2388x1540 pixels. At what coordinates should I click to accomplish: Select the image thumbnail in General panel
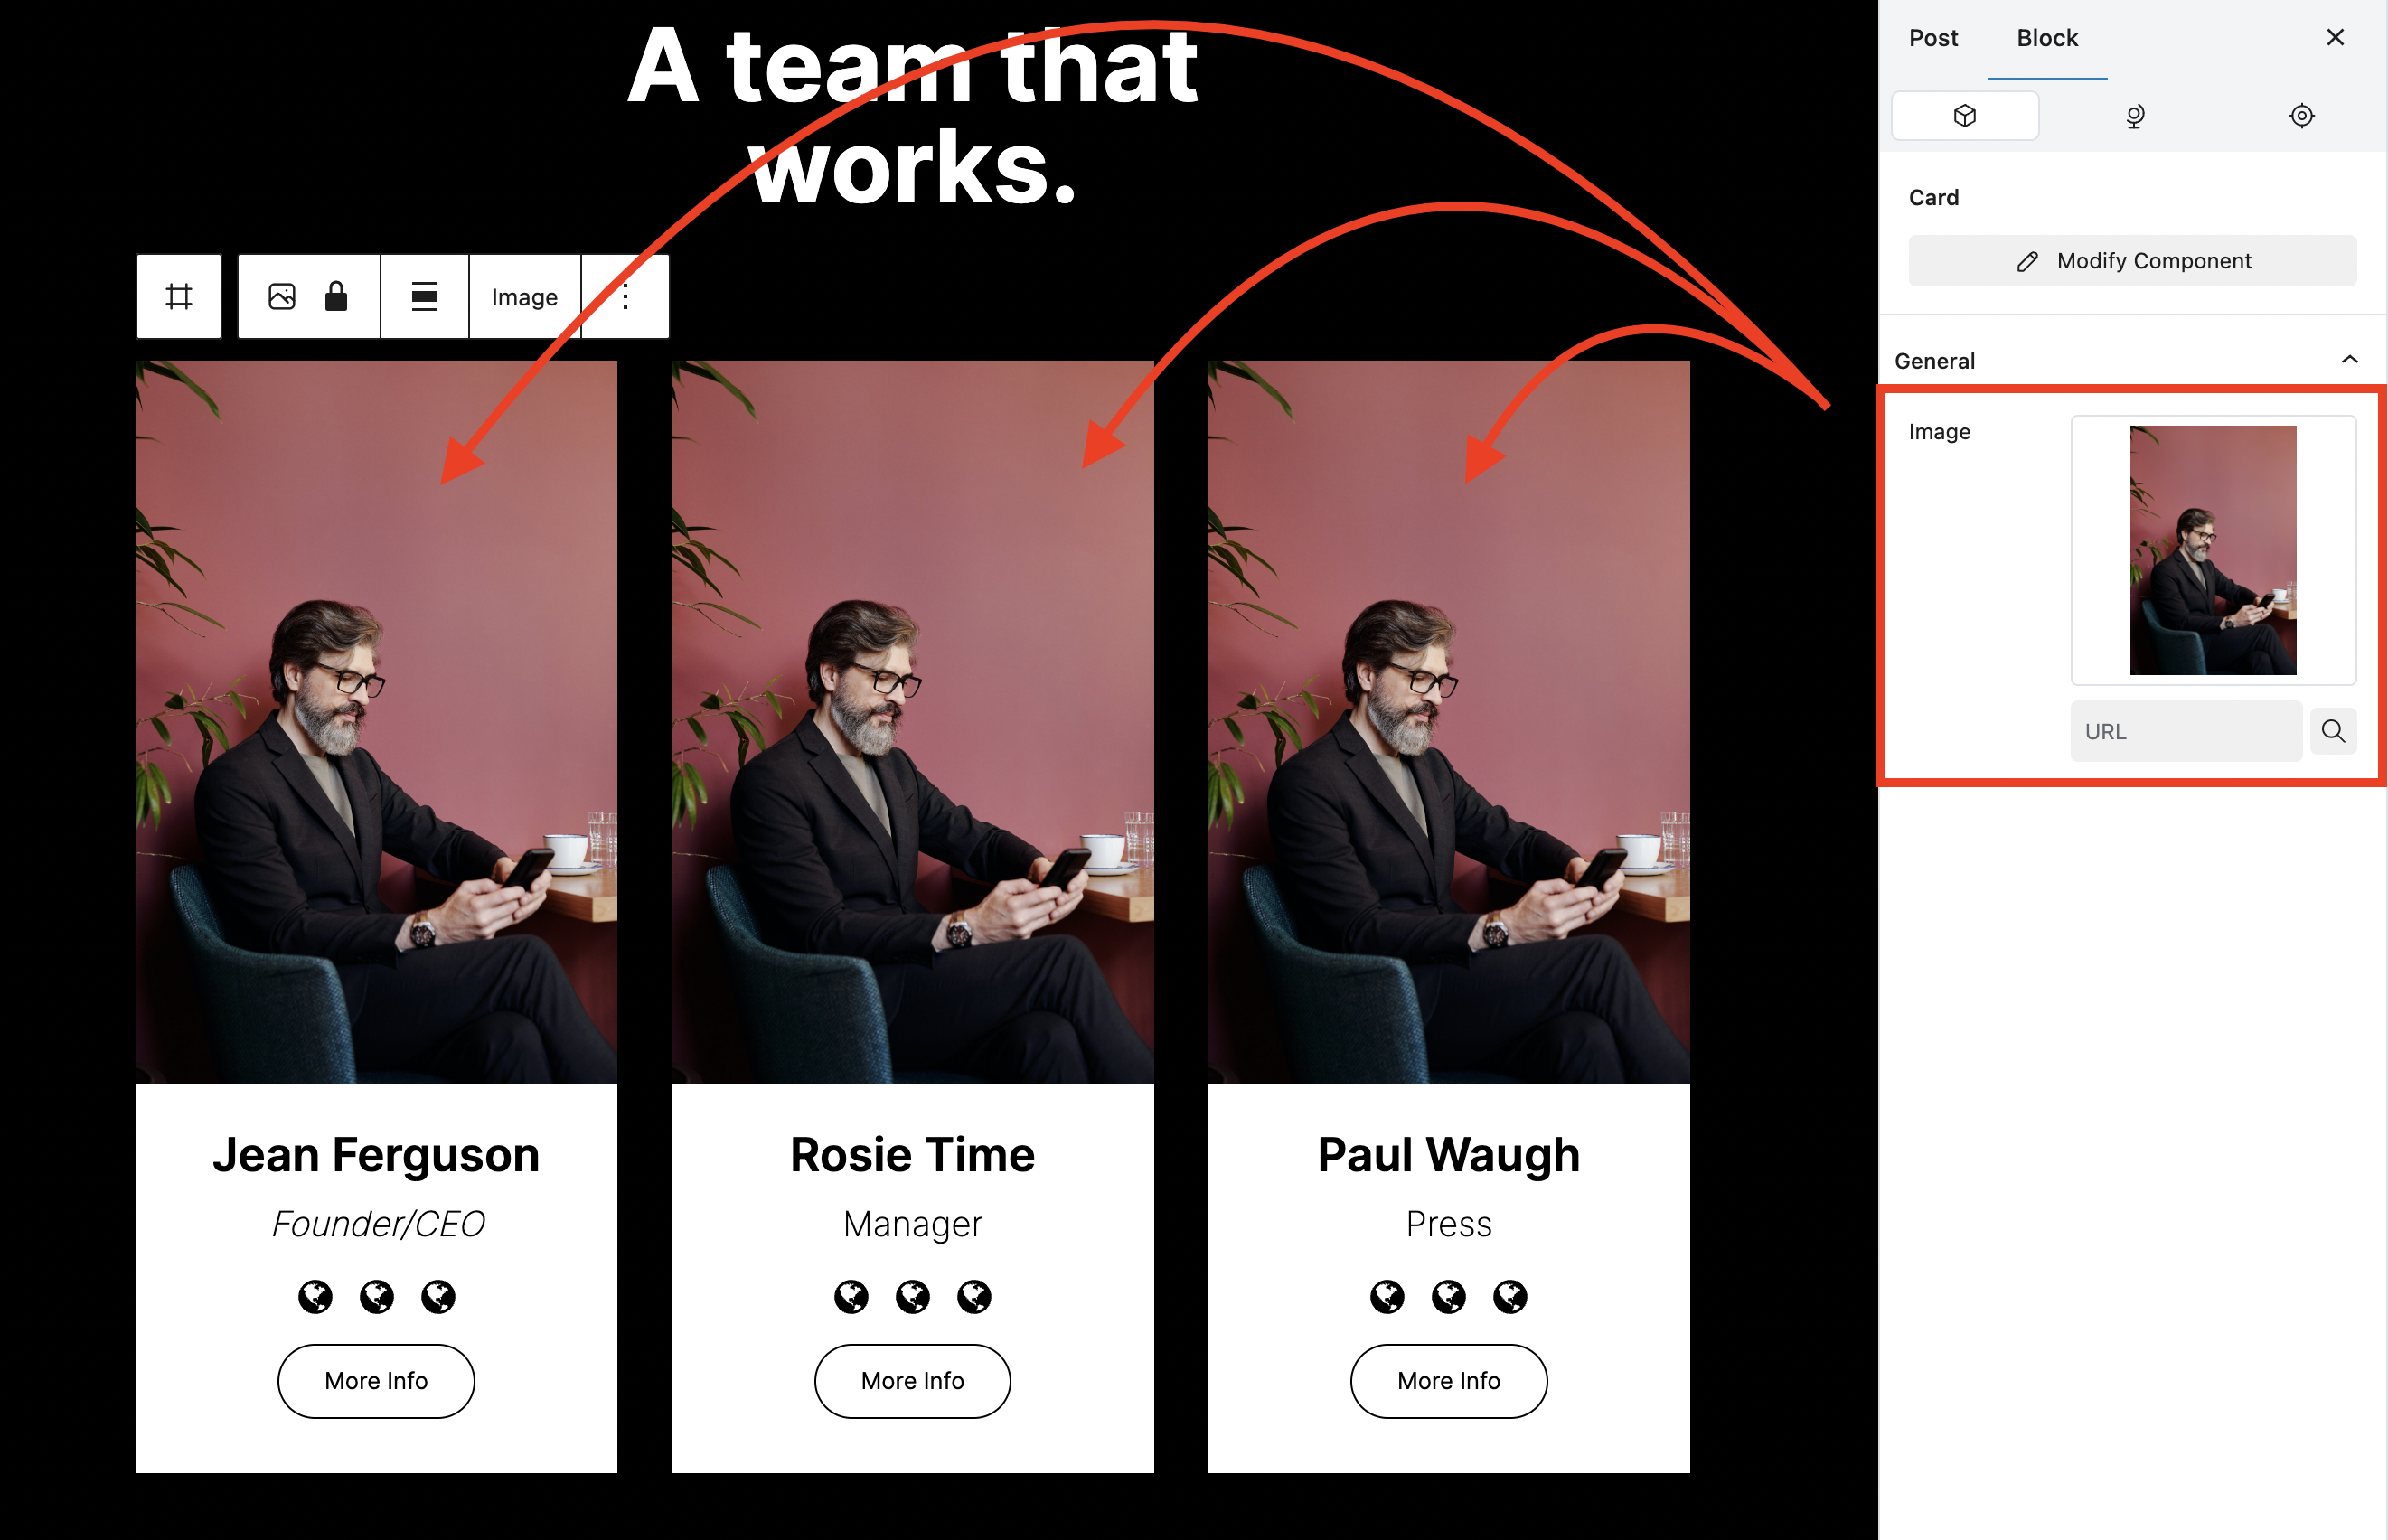point(2213,550)
